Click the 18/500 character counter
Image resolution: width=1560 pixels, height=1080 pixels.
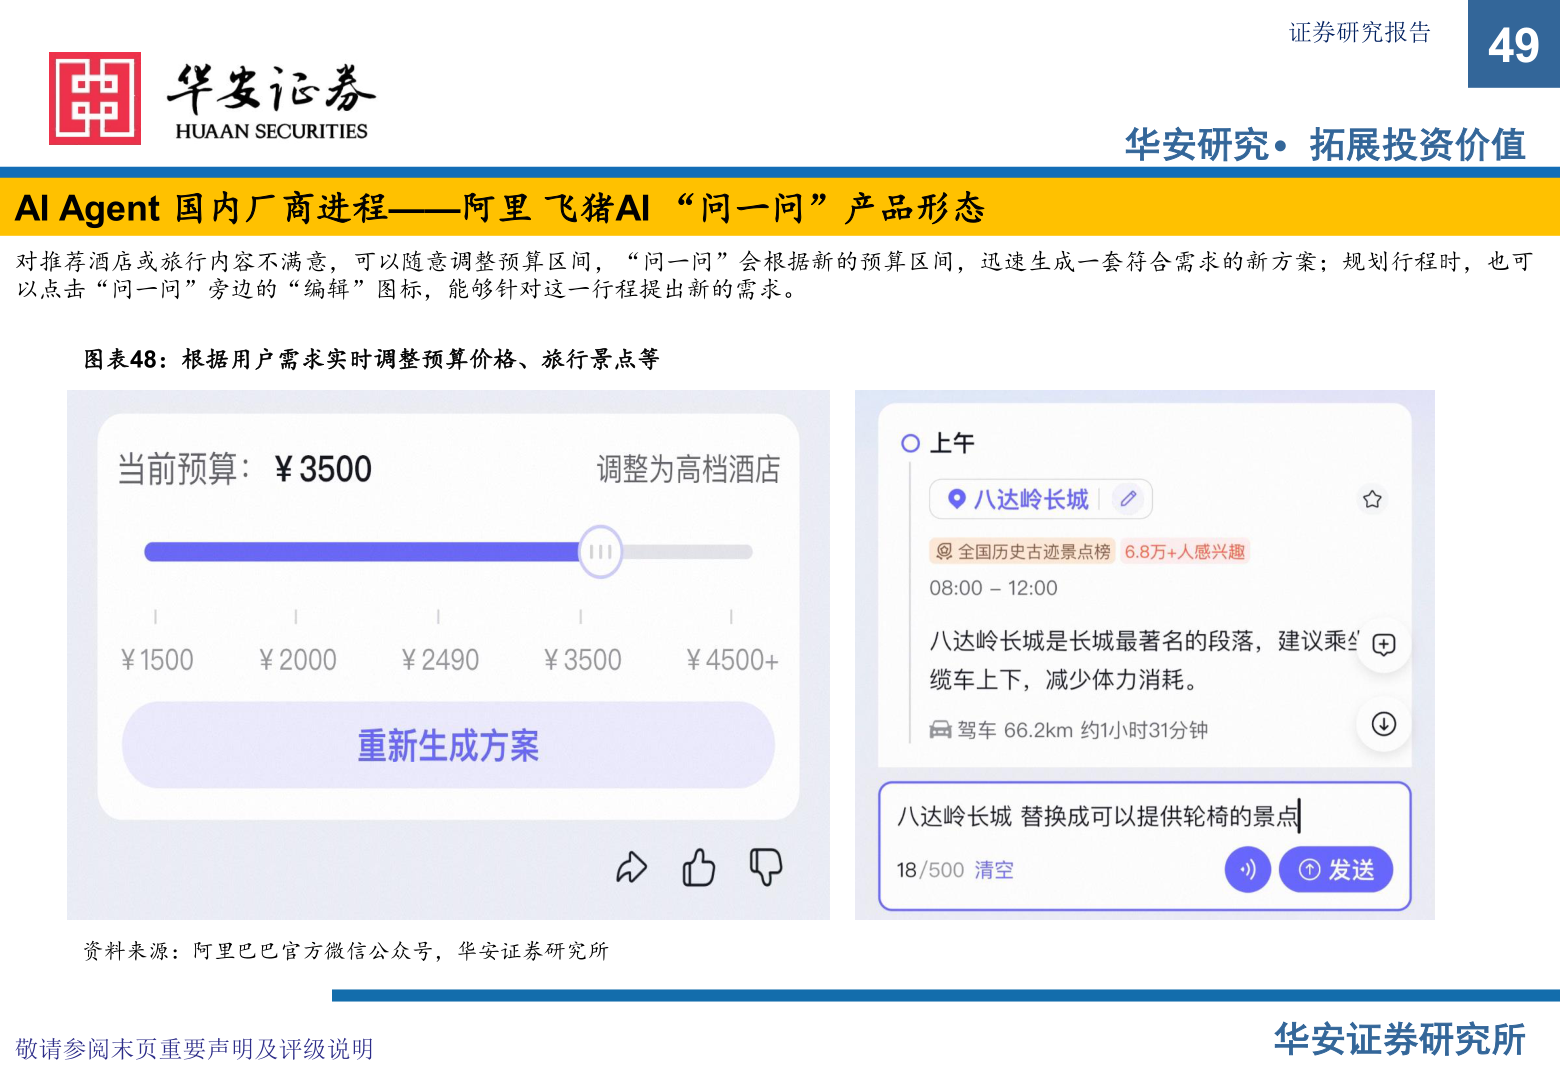(930, 870)
